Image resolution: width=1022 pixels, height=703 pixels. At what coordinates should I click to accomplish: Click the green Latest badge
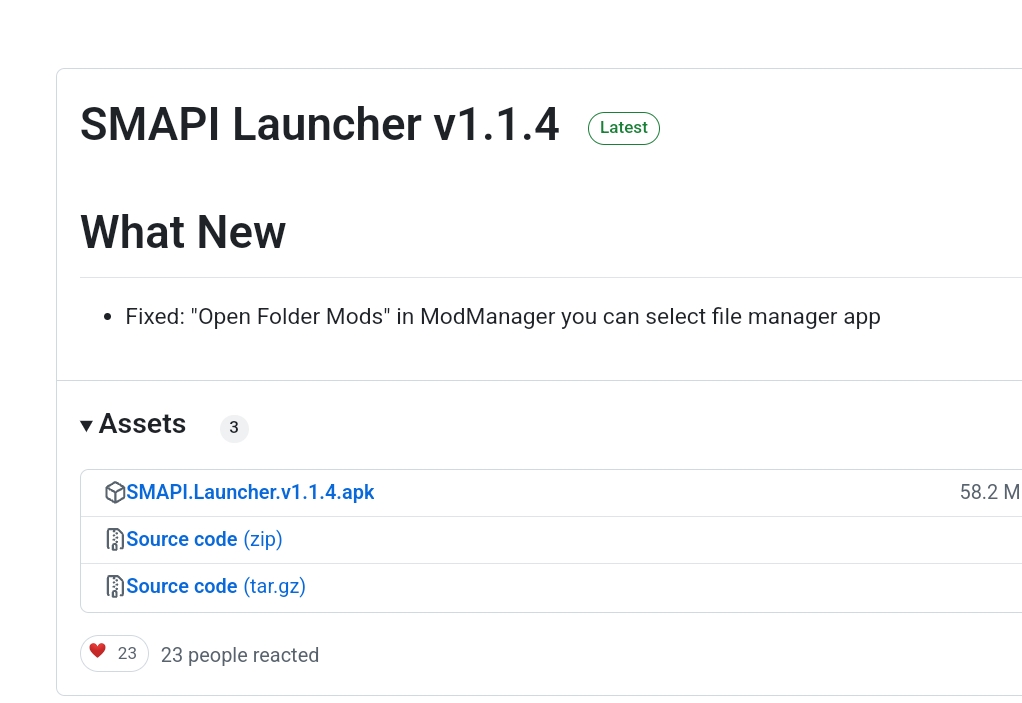pyautogui.click(x=624, y=128)
